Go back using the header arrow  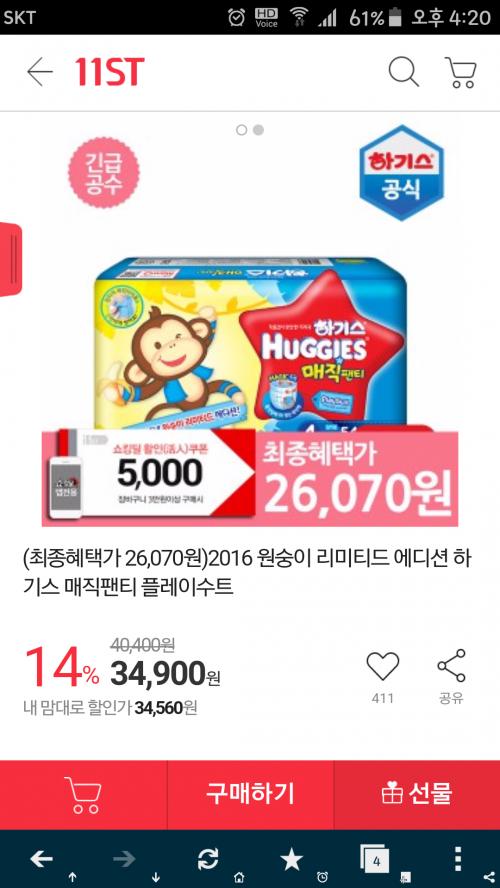pyautogui.click(x=40, y=72)
